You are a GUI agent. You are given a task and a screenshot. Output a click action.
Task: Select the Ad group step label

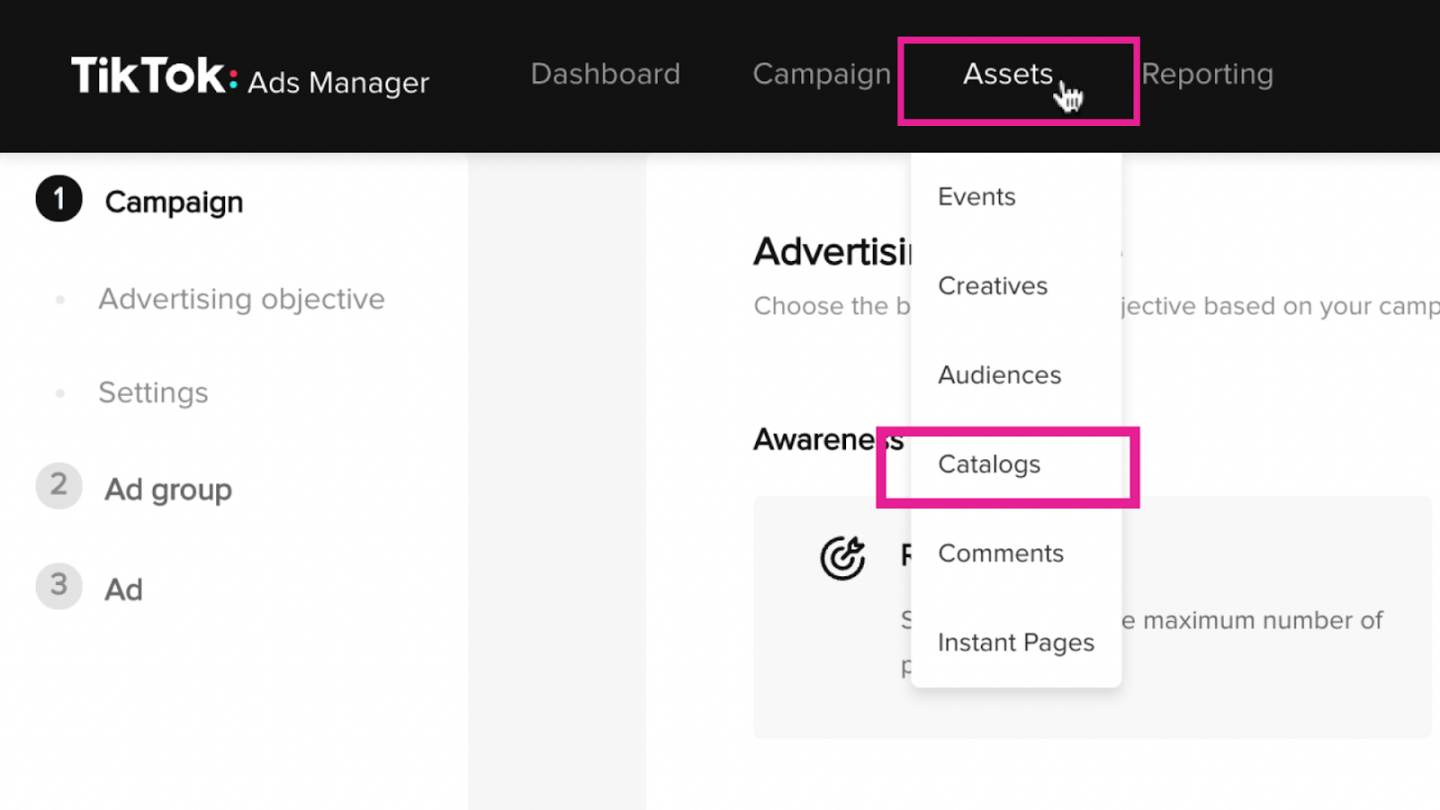(168, 490)
